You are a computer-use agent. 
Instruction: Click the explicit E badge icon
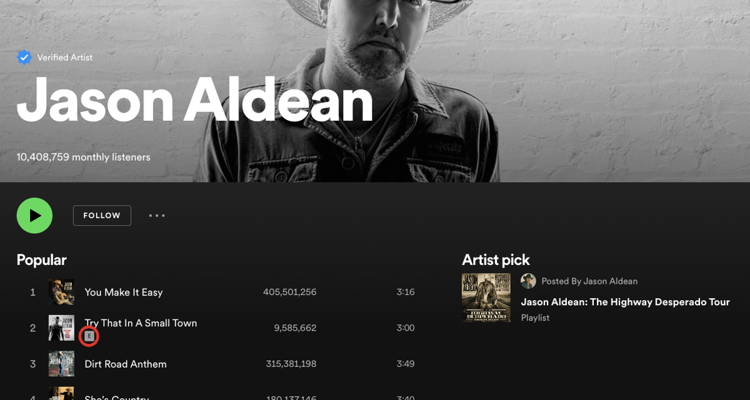click(88, 336)
